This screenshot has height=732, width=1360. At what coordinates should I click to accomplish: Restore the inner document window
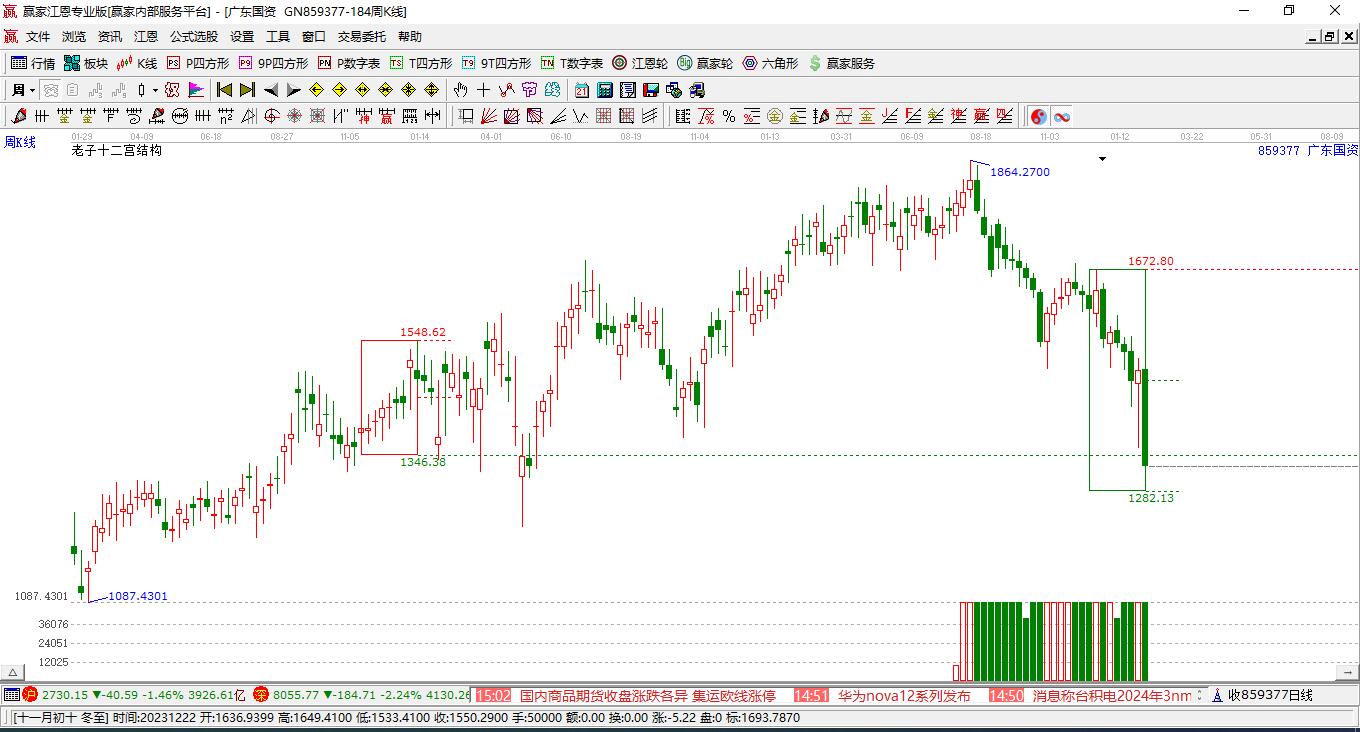tap(1329, 37)
